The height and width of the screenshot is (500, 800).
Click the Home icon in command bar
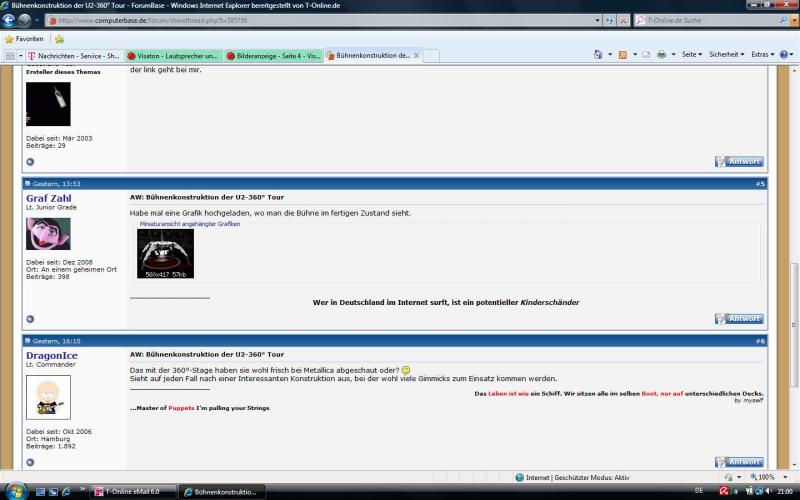pyautogui.click(x=598, y=55)
